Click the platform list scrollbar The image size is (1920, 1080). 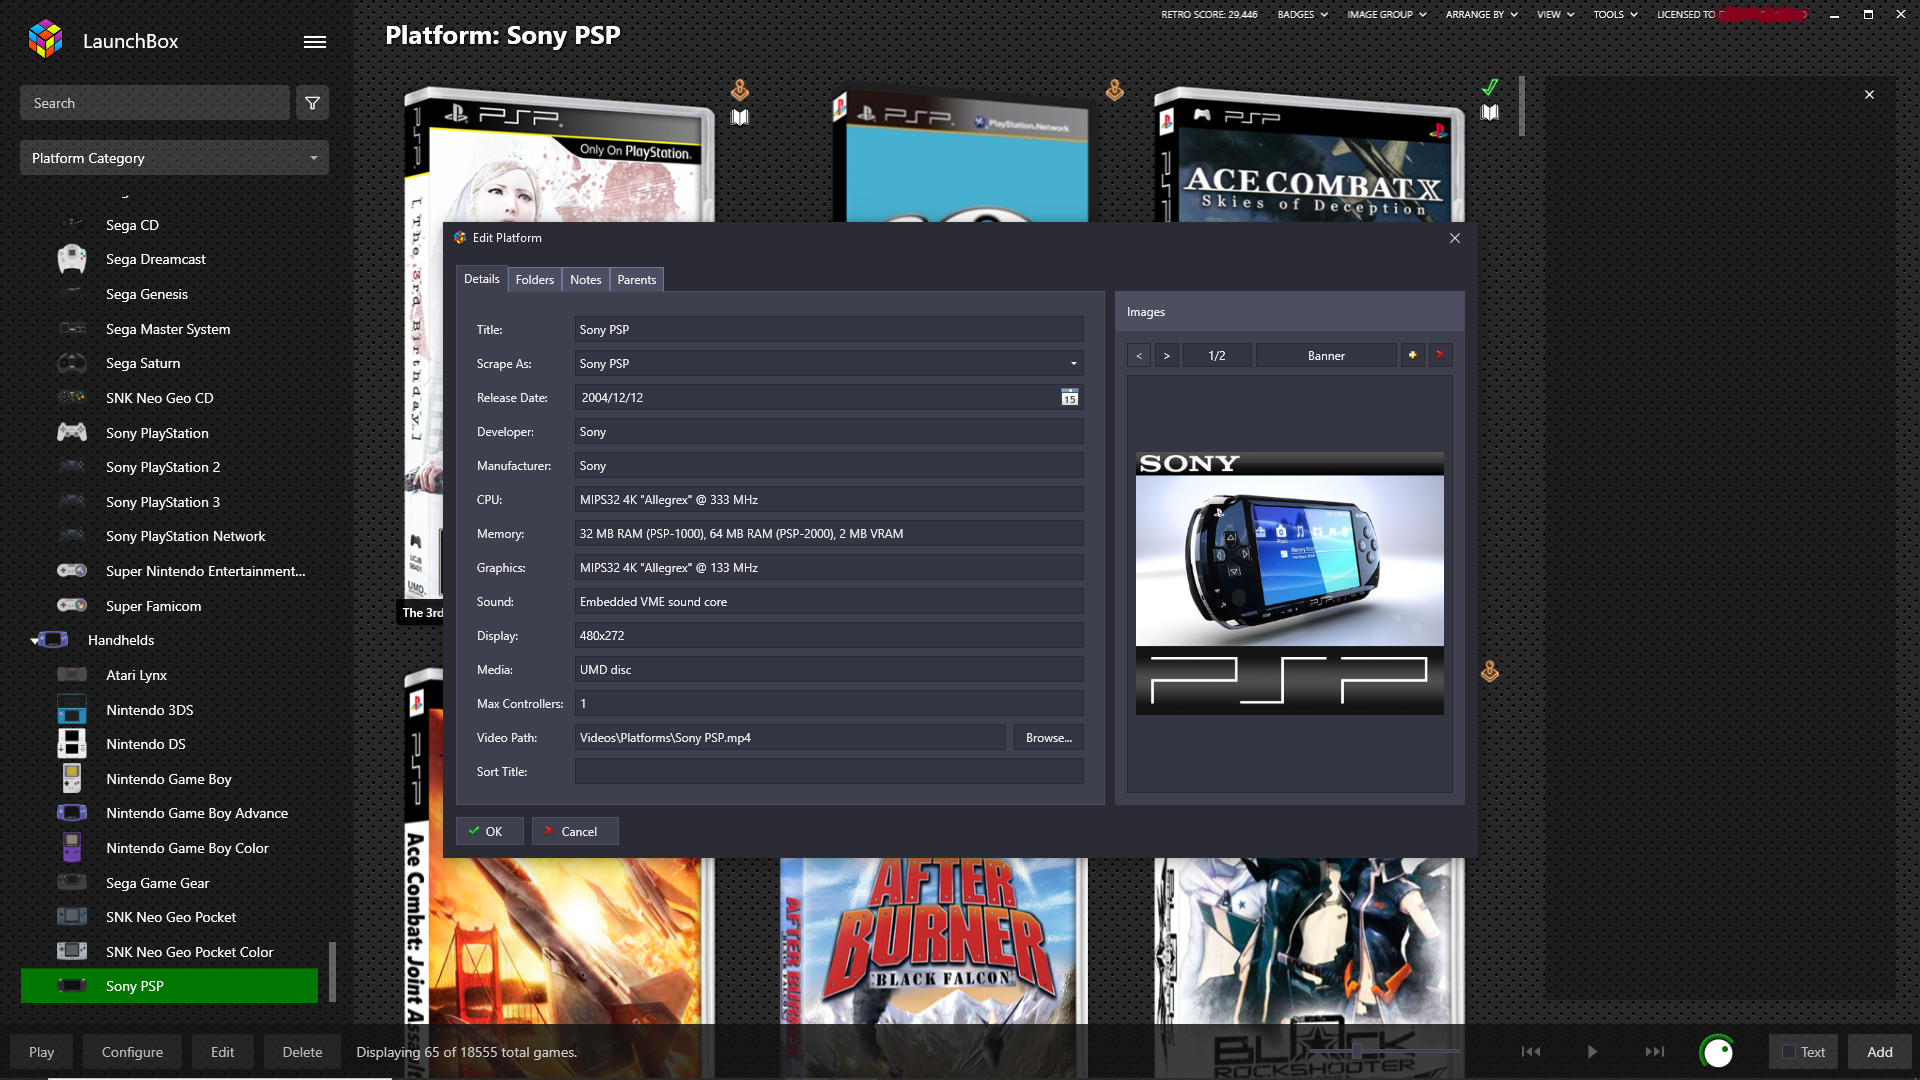(332, 971)
